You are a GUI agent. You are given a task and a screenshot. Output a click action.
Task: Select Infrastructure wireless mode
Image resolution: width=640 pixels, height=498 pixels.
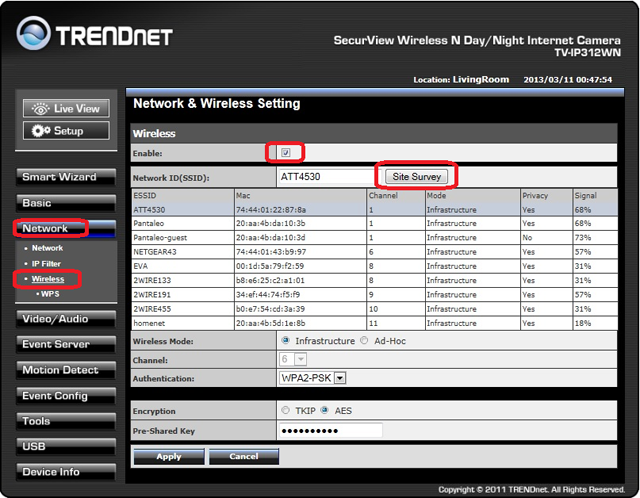[287, 341]
